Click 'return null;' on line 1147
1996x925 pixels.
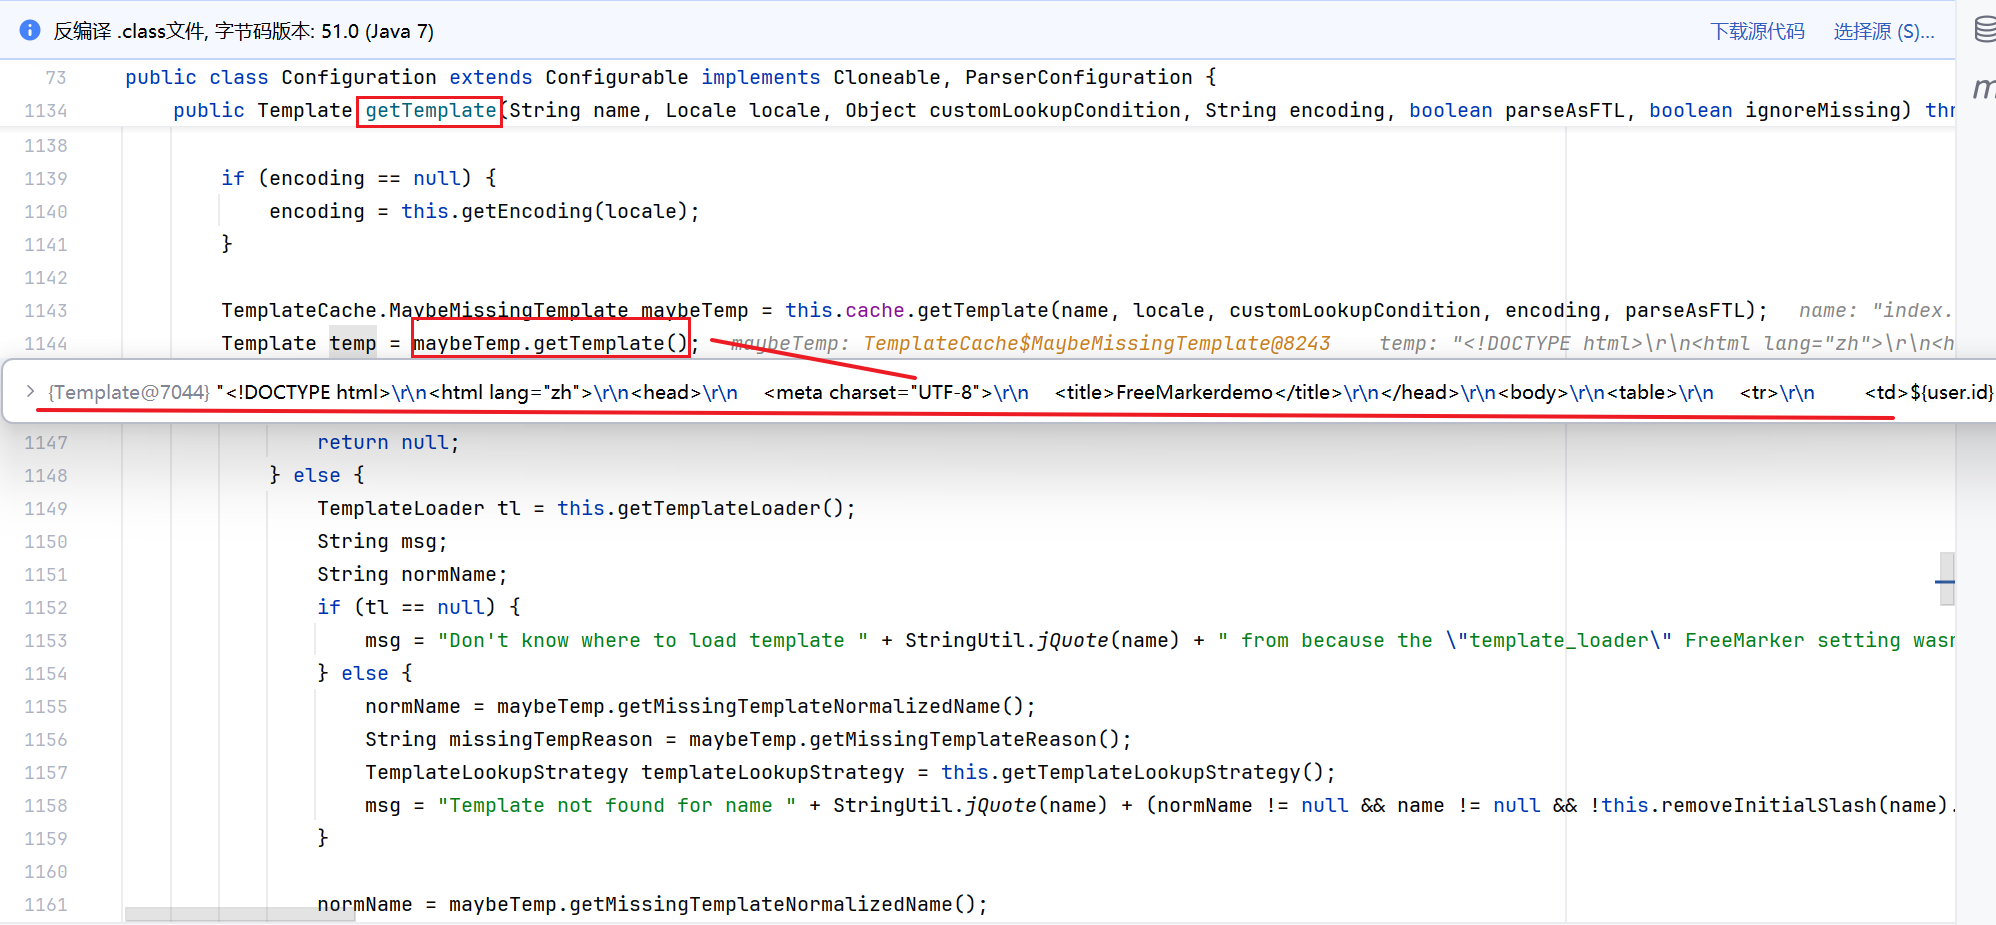click(388, 442)
